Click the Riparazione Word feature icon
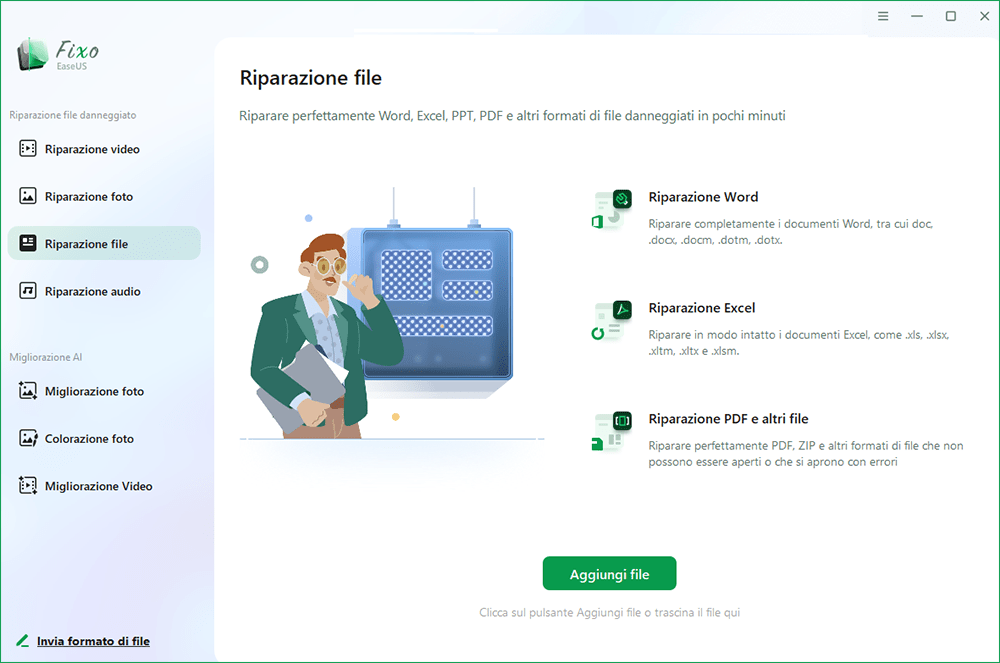This screenshot has height=663, width=1000. [612, 210]
